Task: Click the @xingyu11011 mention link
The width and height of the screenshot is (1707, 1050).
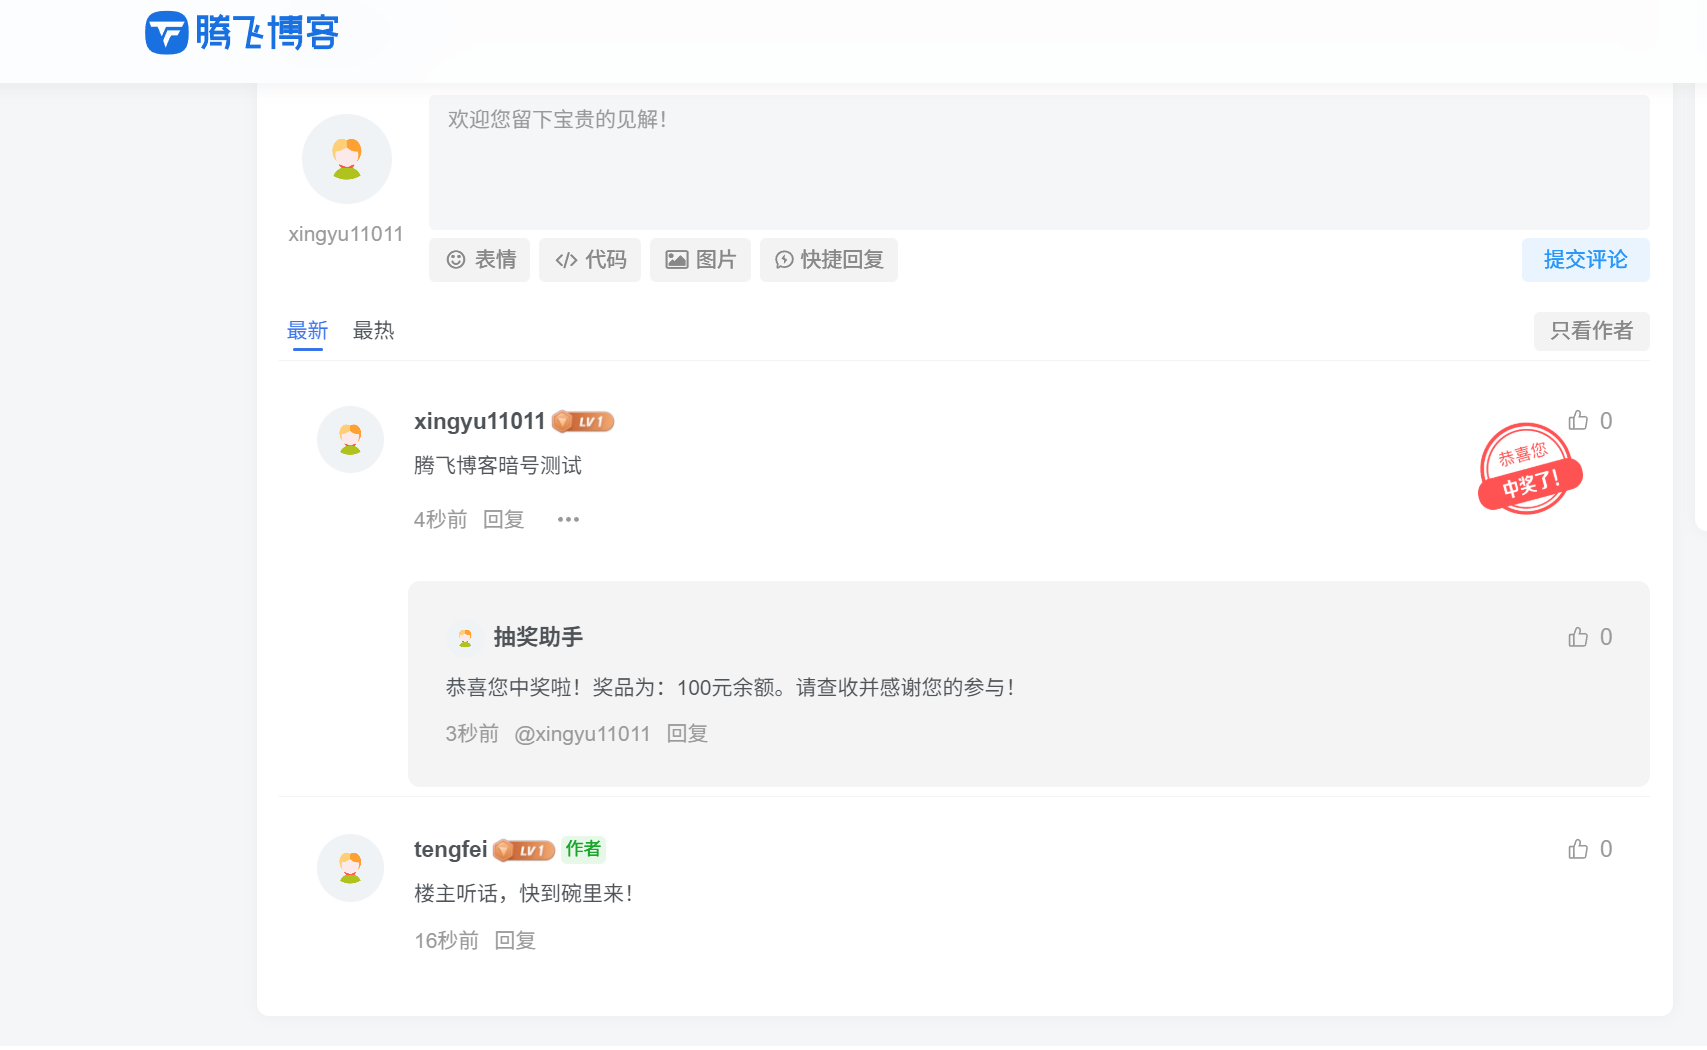Action: click(583, 733)
